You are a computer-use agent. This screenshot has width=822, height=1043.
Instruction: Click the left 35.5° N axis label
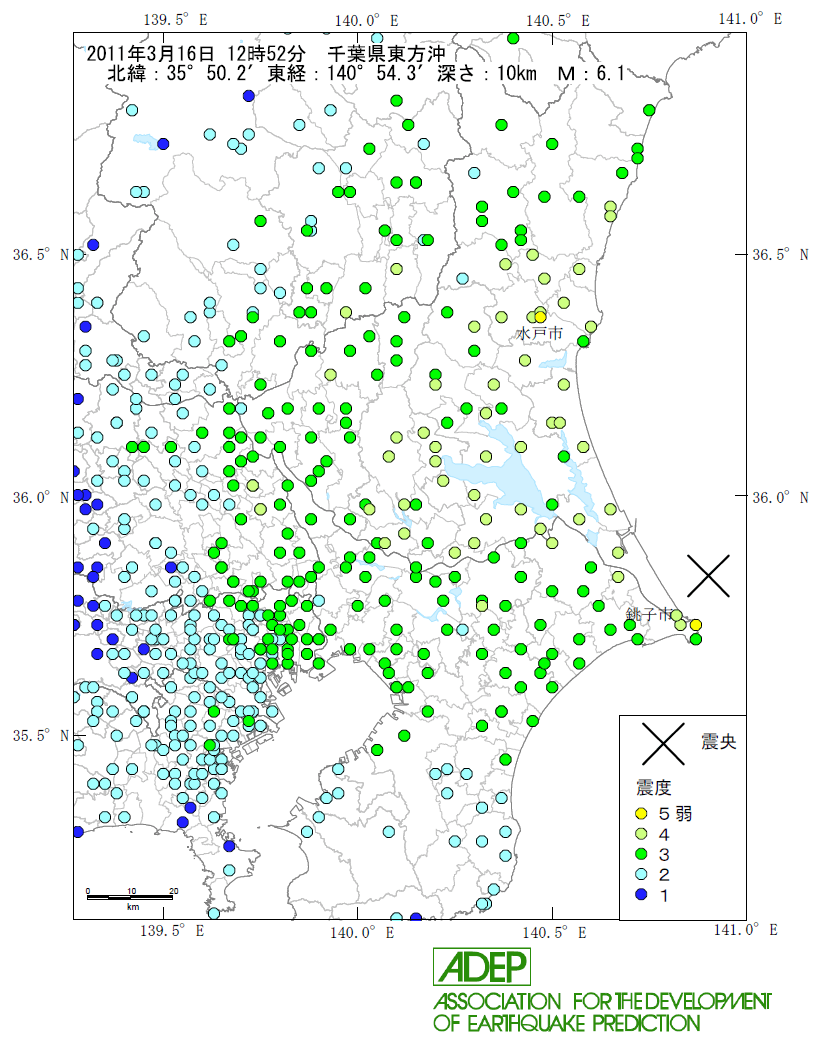pyautogui.click(x=41, y=735)
